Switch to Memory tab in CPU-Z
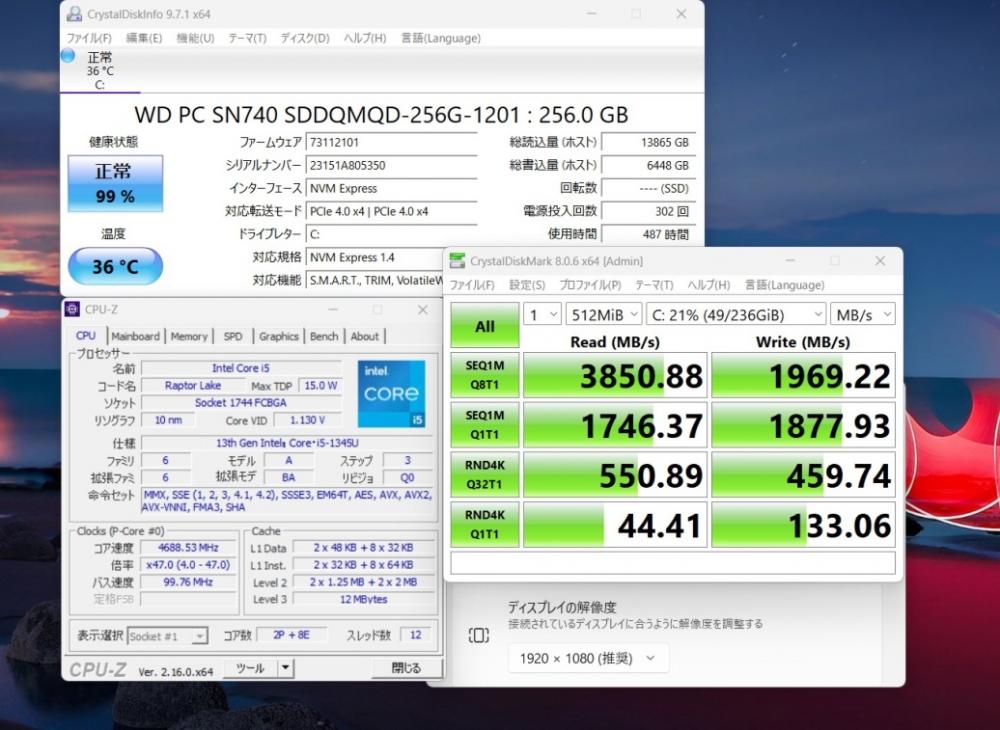 (189, 336)
